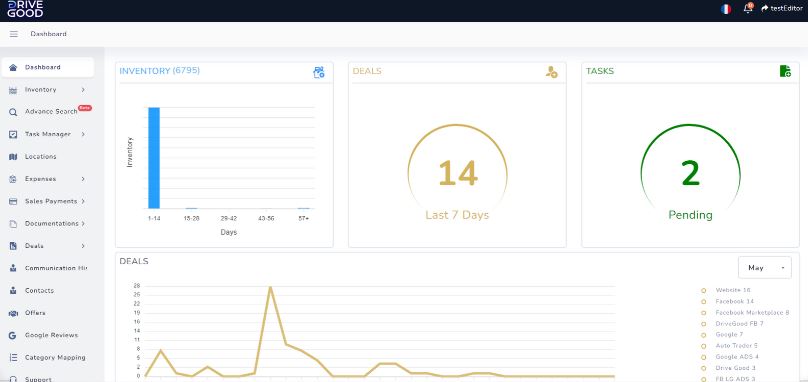Expand the Inventory submenu chevron
808x382 pixels.
click(83, 90)
